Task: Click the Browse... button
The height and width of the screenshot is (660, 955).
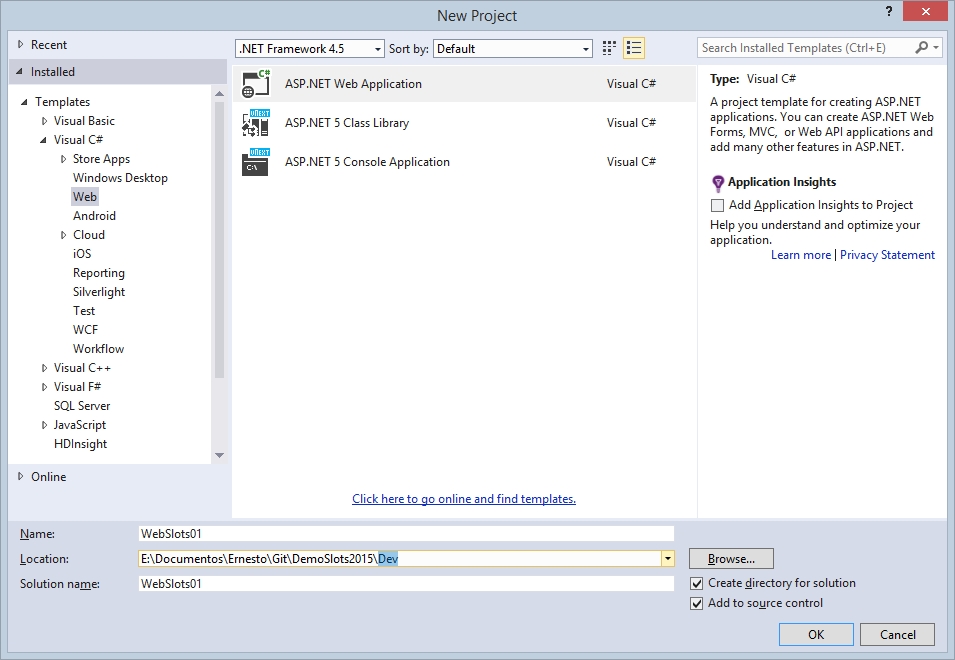Action: tap(731, 559)
